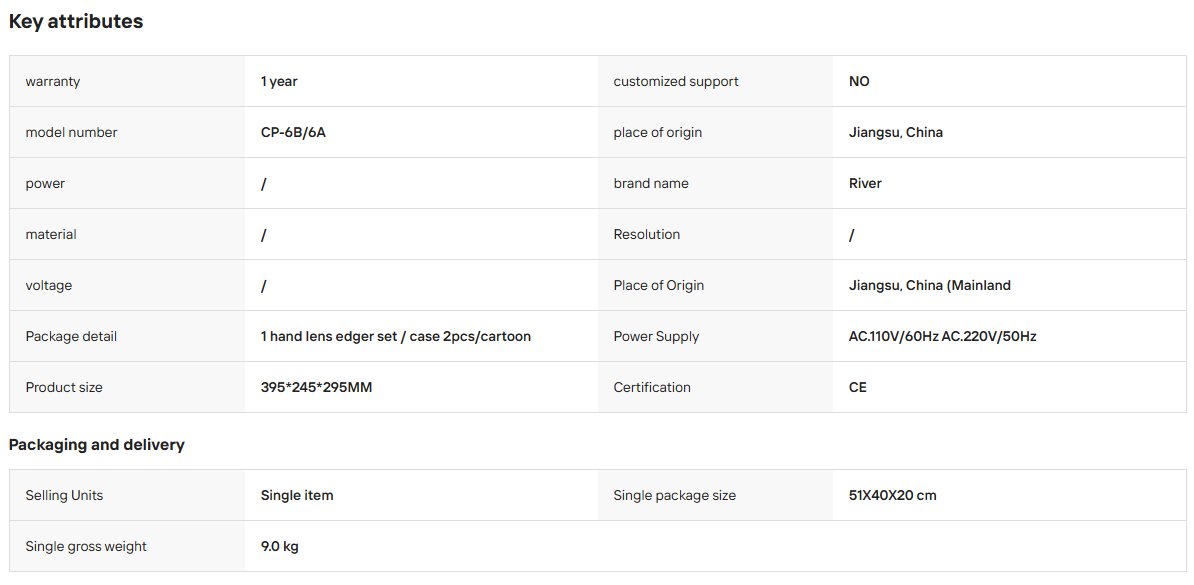Image resolution: width=1194 pixels, height=585 pixels.
Task: Click the Resolution attribute label
Action: [x=646, y=235]
